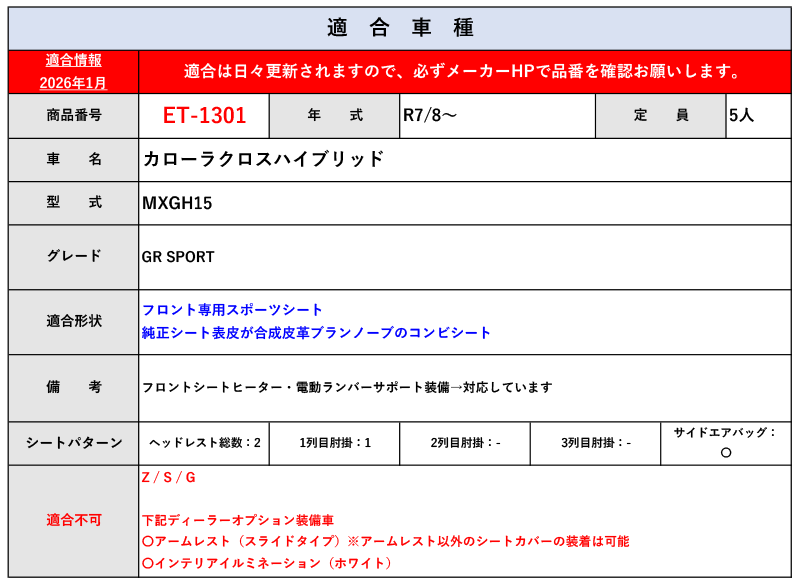Screen dimensions: 800x585
Task: Click the 5人 capacity value
Action: [741, 115]
